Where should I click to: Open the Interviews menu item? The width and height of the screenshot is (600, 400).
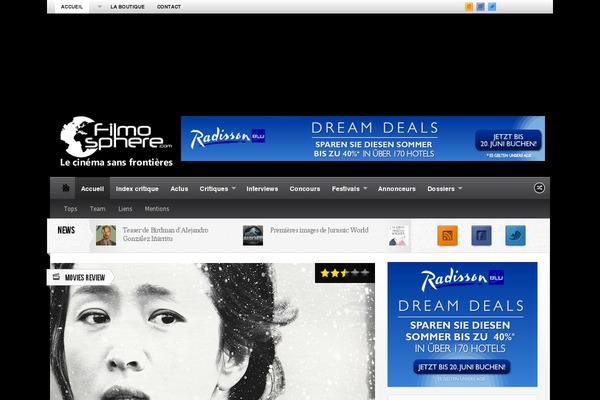[262, 189]
